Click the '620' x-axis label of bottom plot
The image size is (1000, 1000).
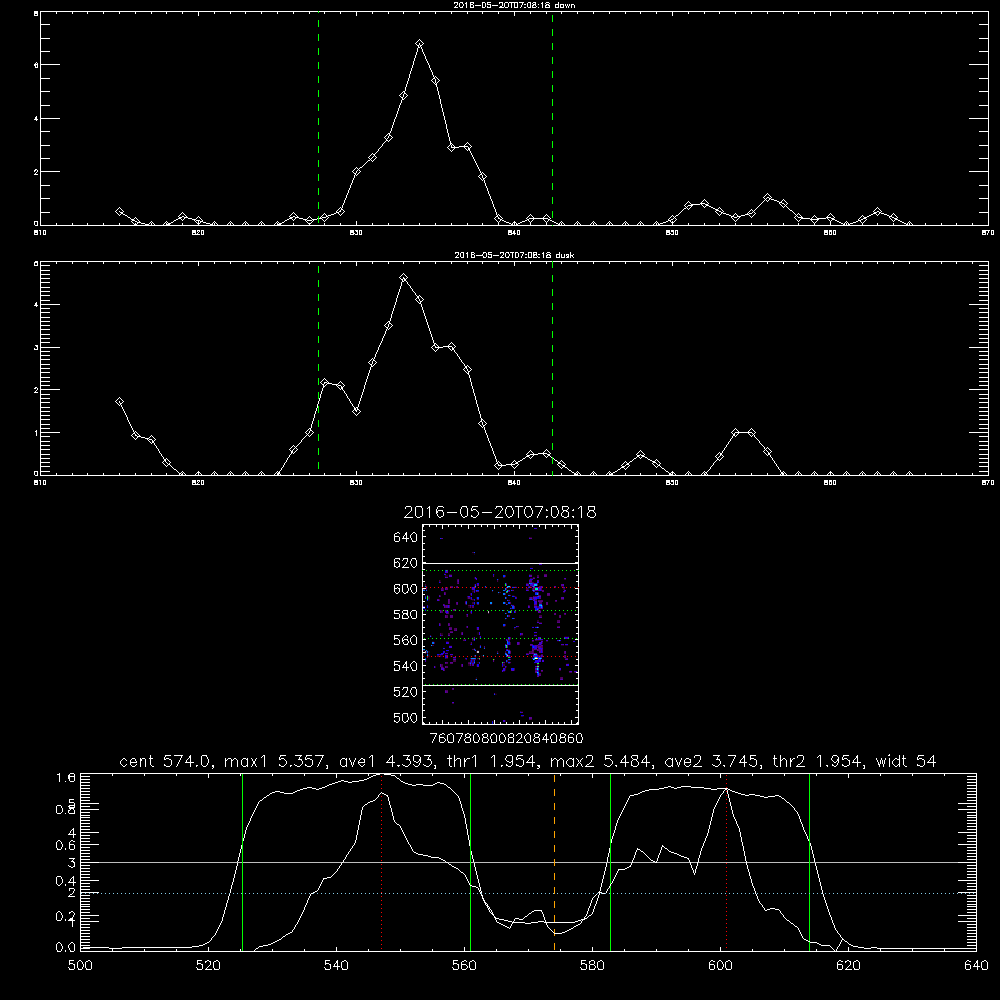pos(848,966)
